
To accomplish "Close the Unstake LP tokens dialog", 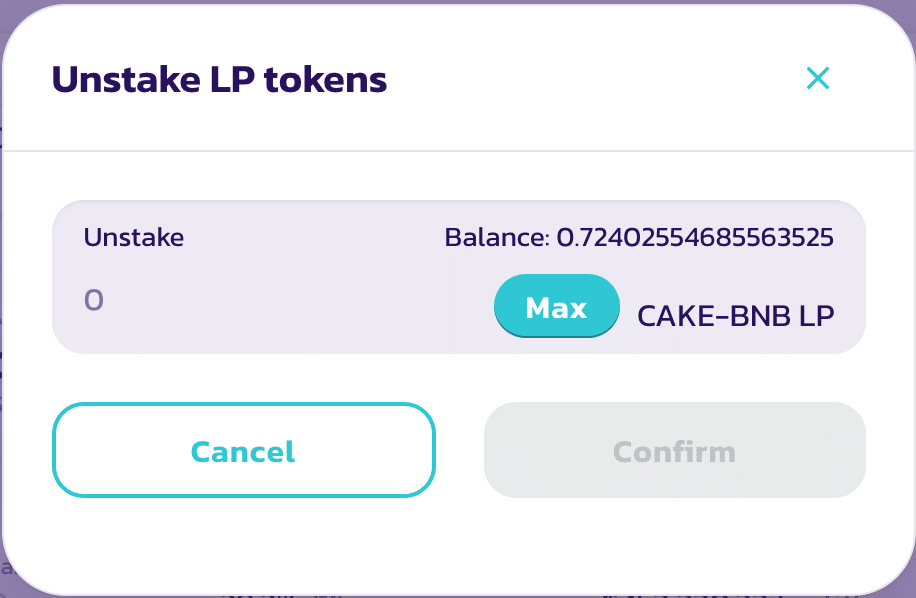I will (818, 78).
